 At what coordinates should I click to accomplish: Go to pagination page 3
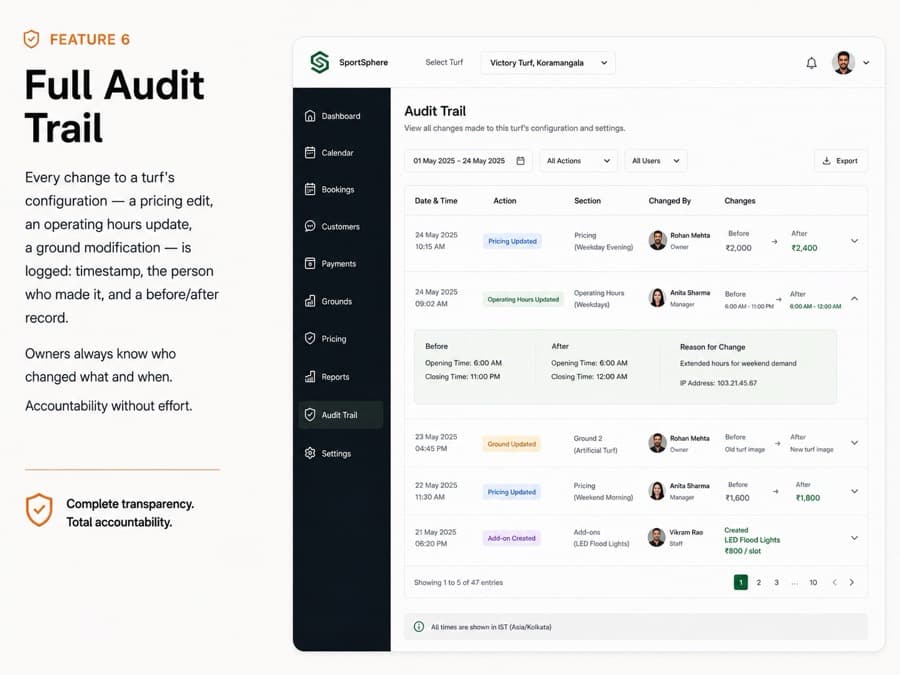point(777,582)
